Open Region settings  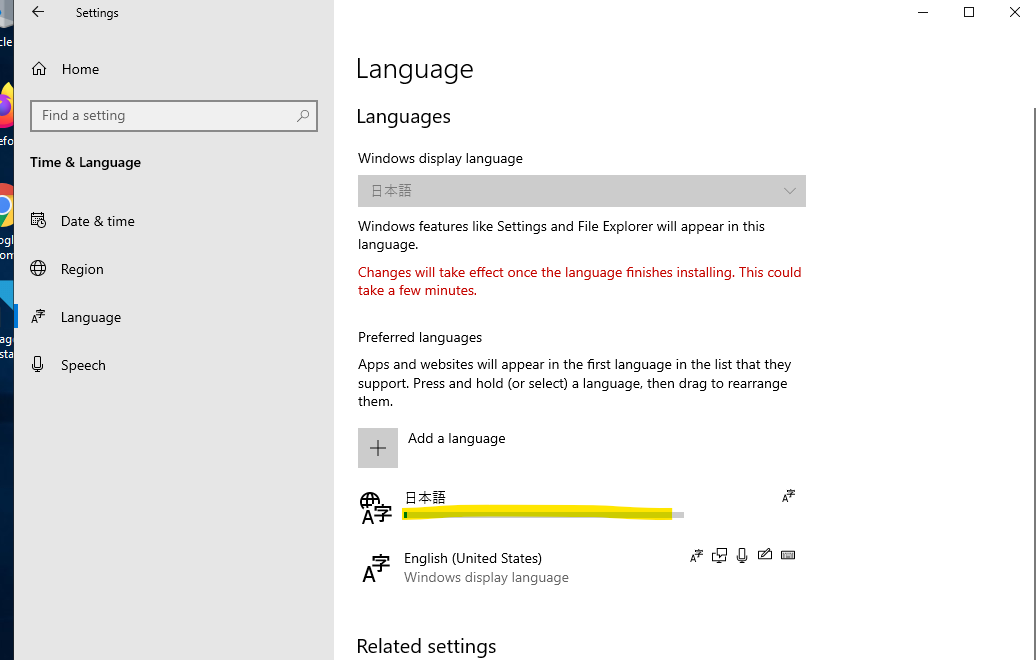82,269
